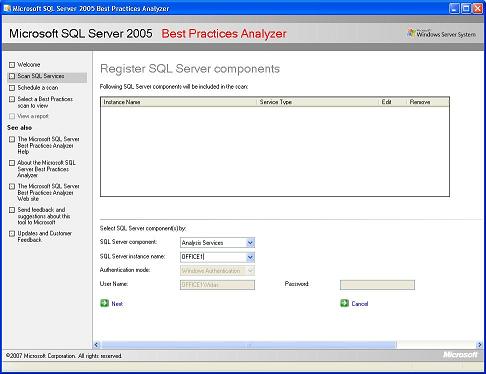The image size is (486, 374).
Task: Click the horizontal scrollbar thumb
Action: [x=249, y=345]
